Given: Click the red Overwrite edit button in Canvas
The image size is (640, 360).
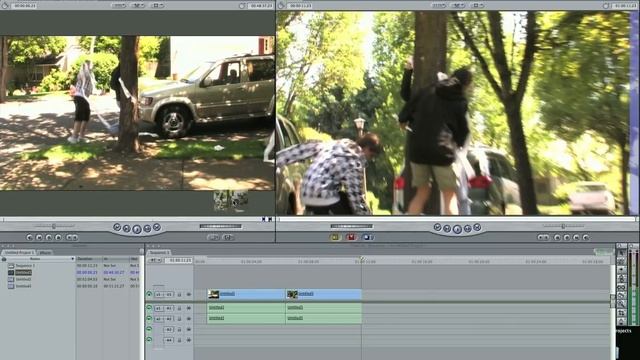Looking at the screenshot, I should (351, 237).
